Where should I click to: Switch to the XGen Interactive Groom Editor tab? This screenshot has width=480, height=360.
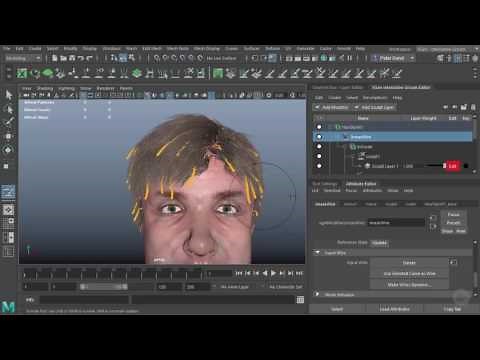[401, 87]
